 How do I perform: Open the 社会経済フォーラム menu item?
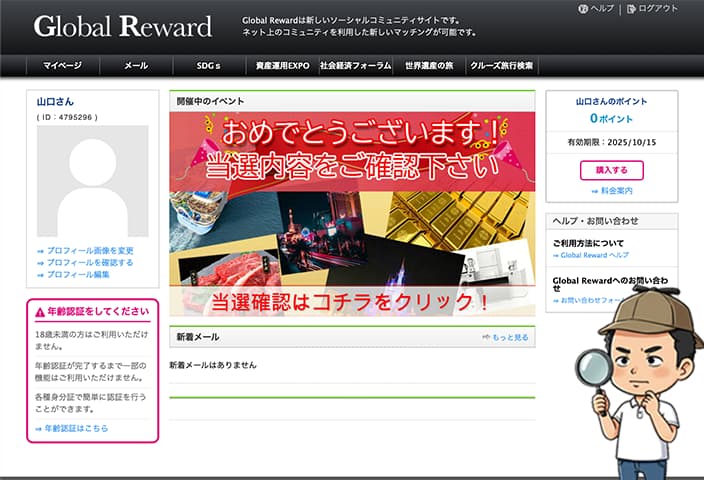click(x=355, y=66)
